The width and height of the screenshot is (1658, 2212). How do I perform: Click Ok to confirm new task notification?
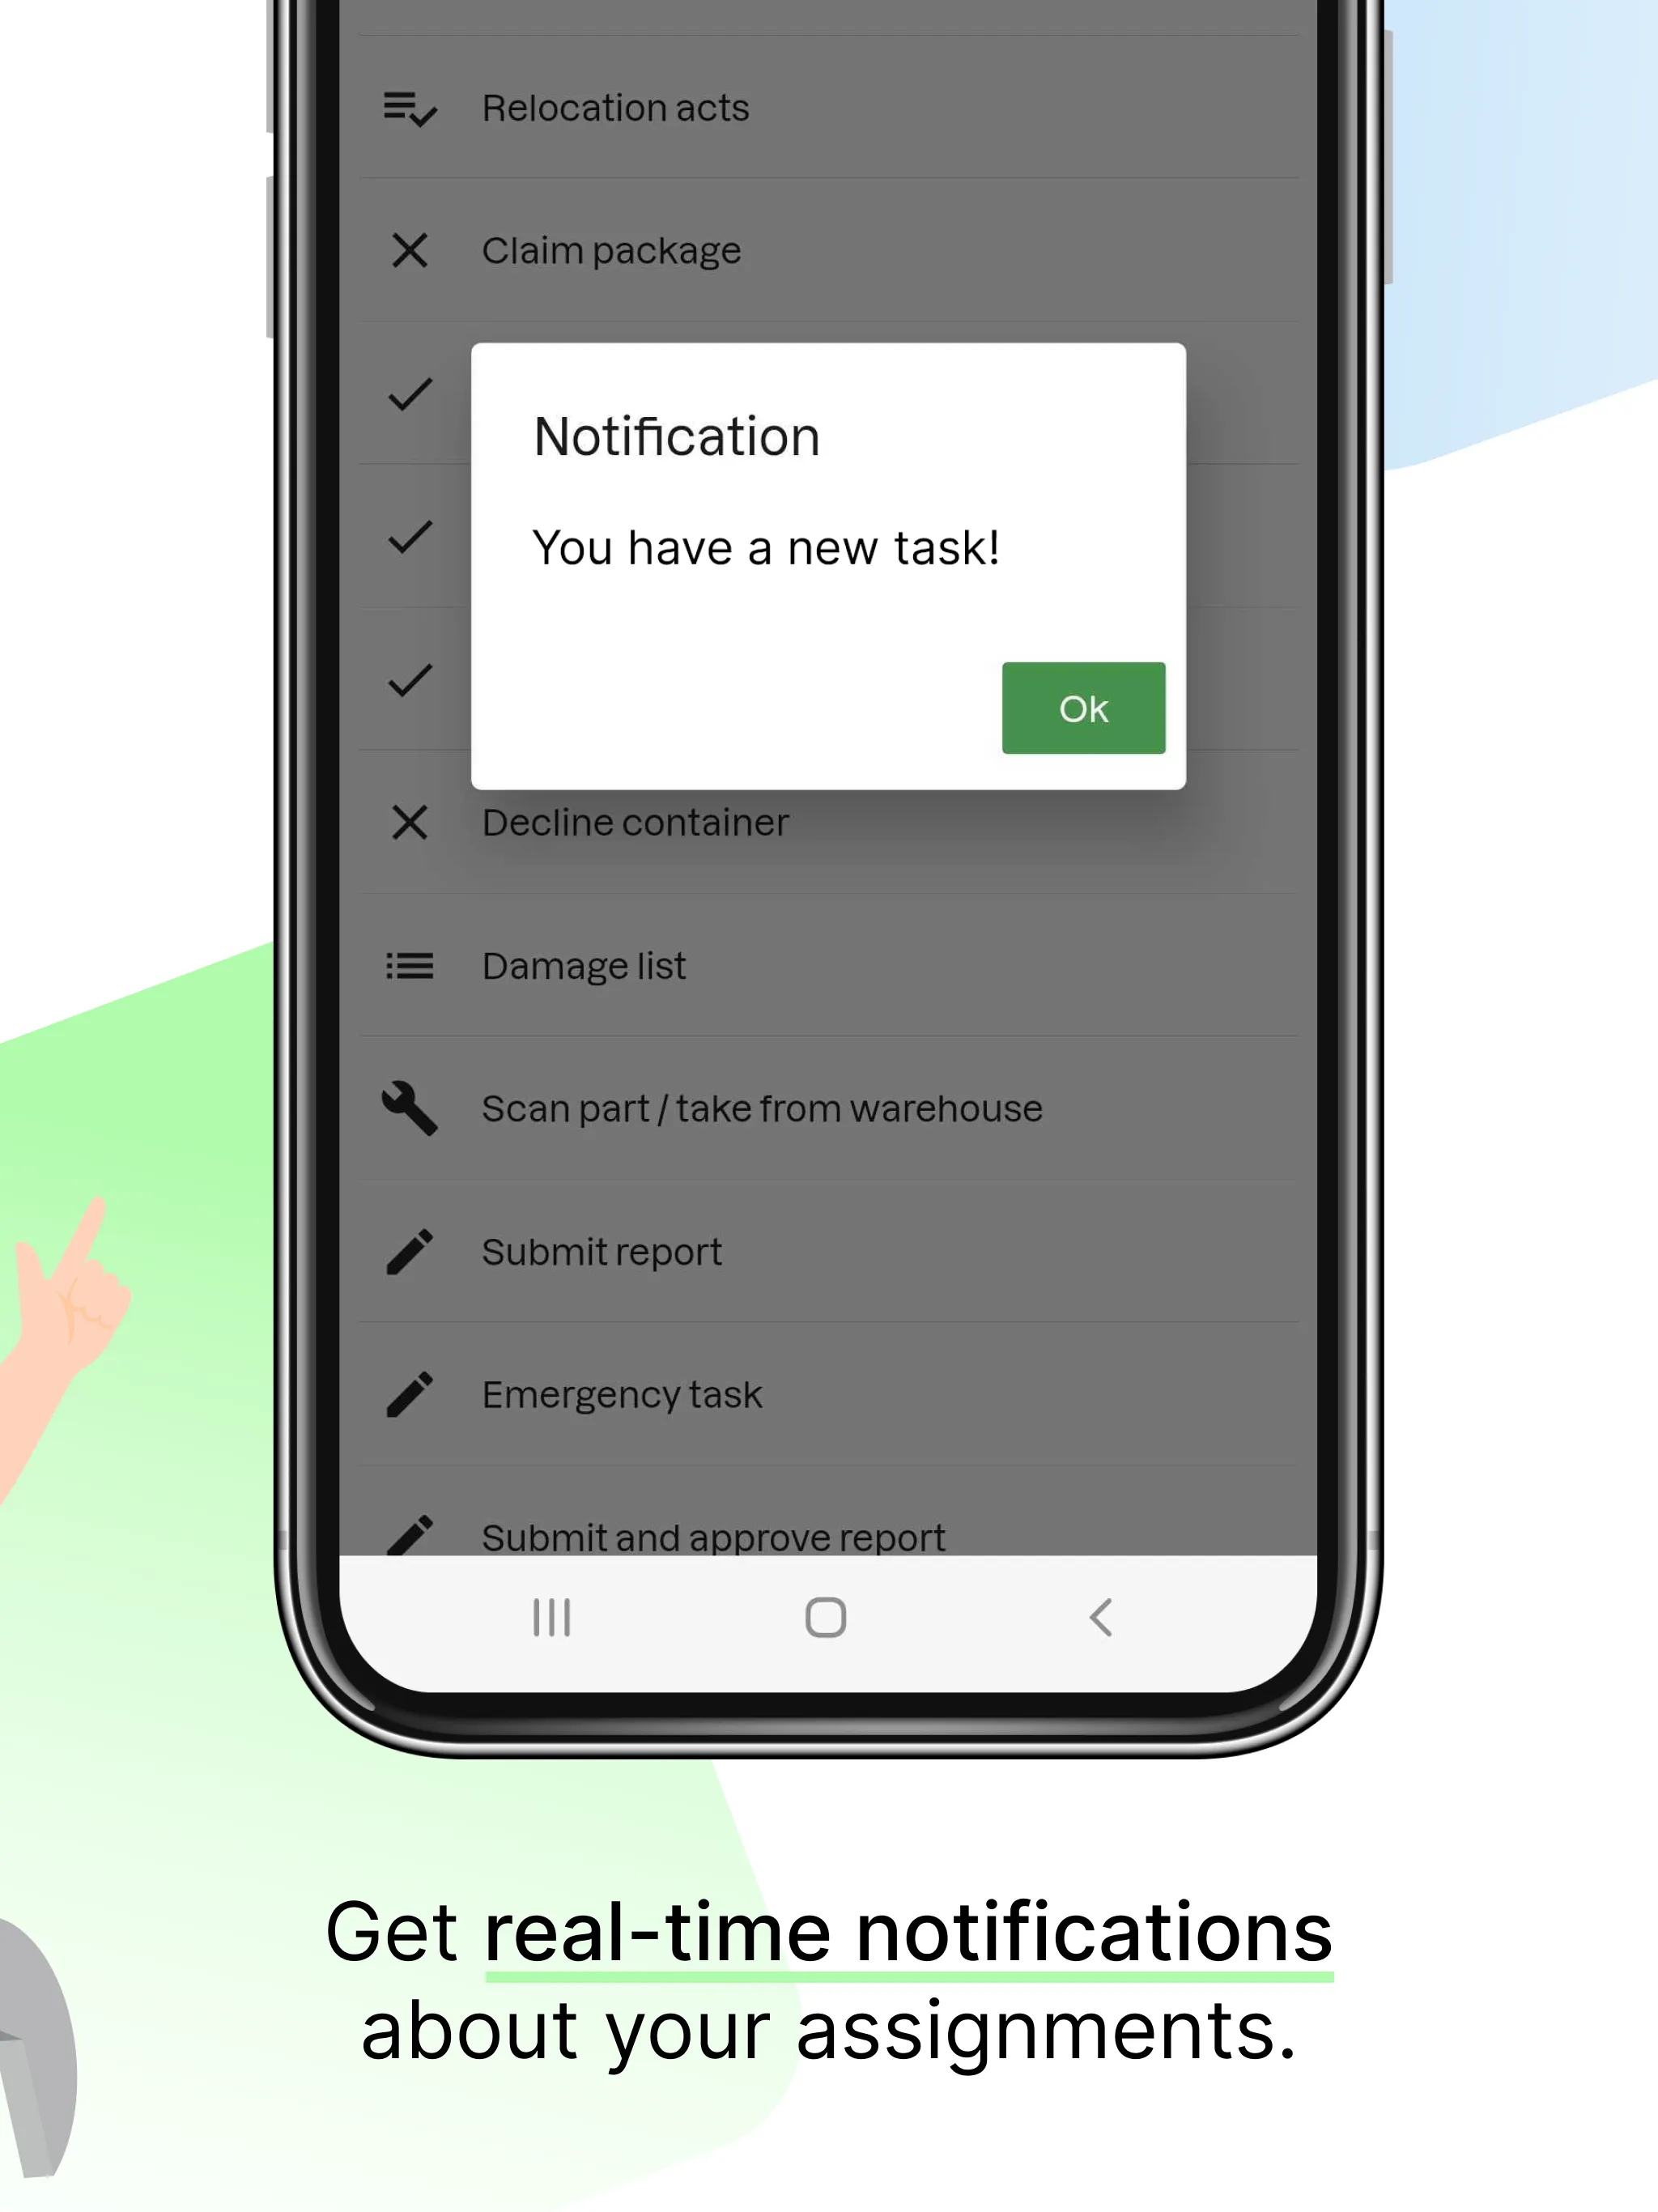[1083, 705]
